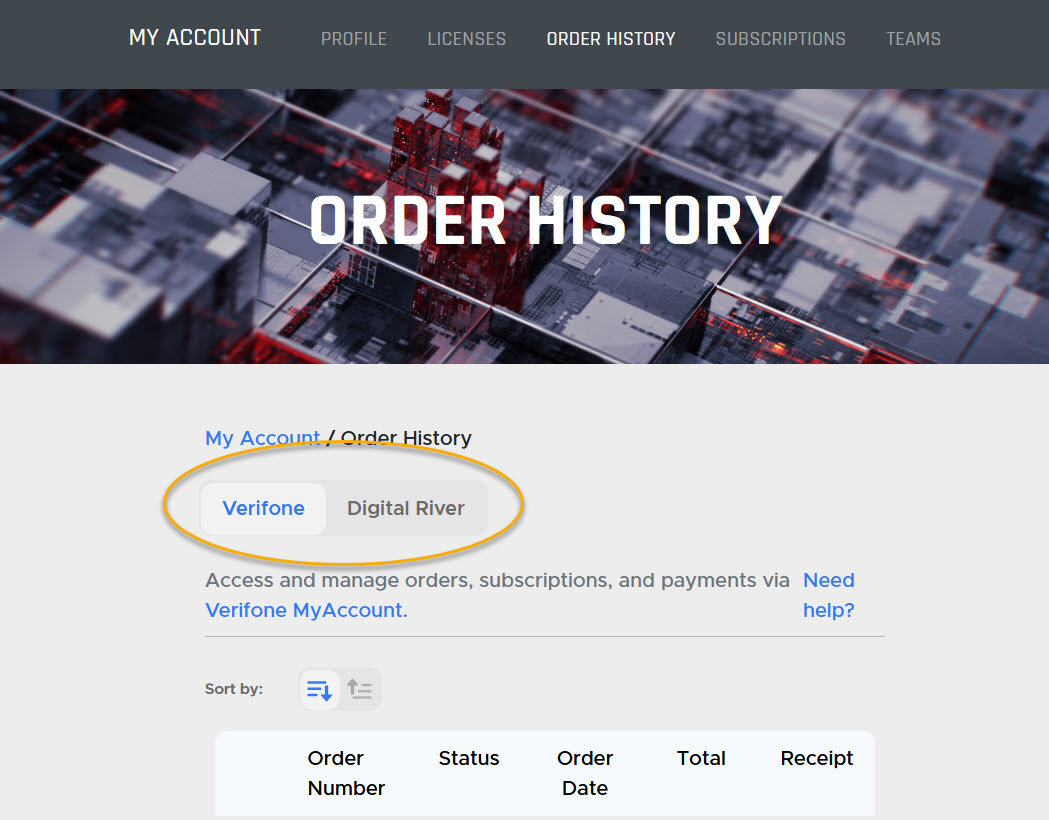
Task: Open the Verifone MyAccount link
Action: click(306, 610)
